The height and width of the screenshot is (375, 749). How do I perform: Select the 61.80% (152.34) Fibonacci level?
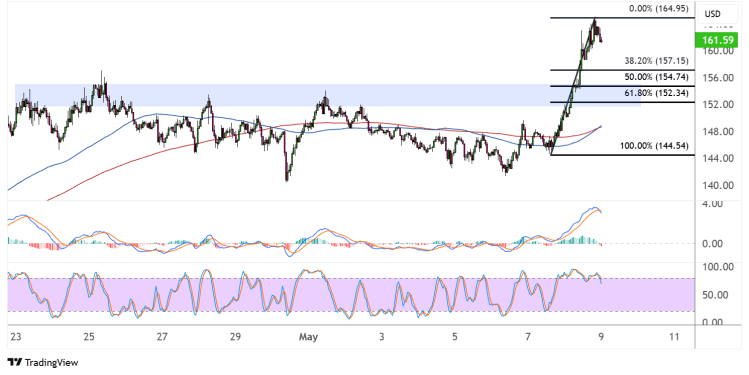pos(656,93)
